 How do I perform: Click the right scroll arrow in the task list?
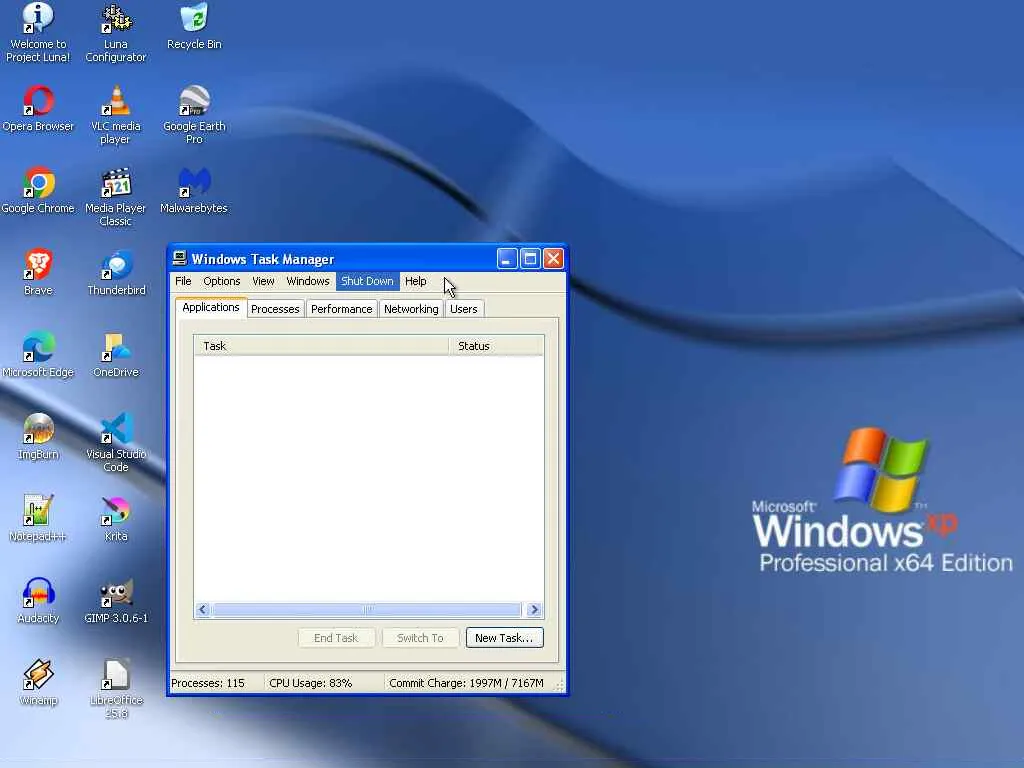(x=534, y=609)
